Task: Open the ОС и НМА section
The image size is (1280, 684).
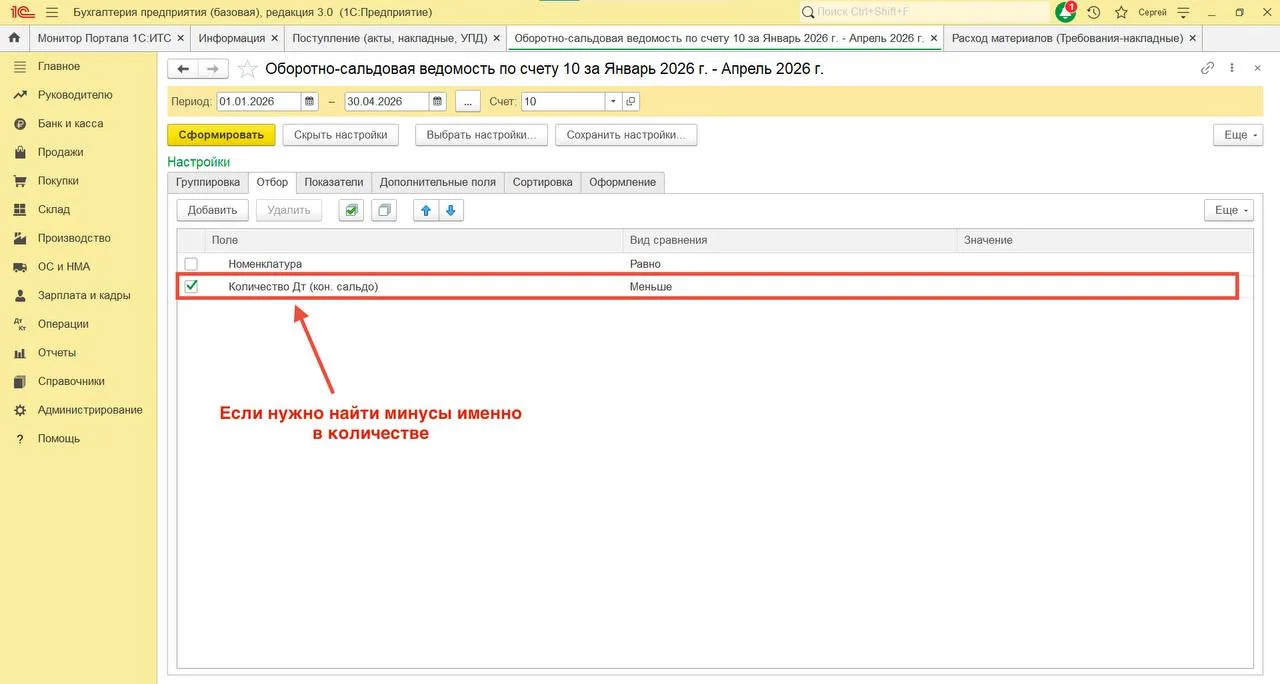Action: [x=64, y=267]
